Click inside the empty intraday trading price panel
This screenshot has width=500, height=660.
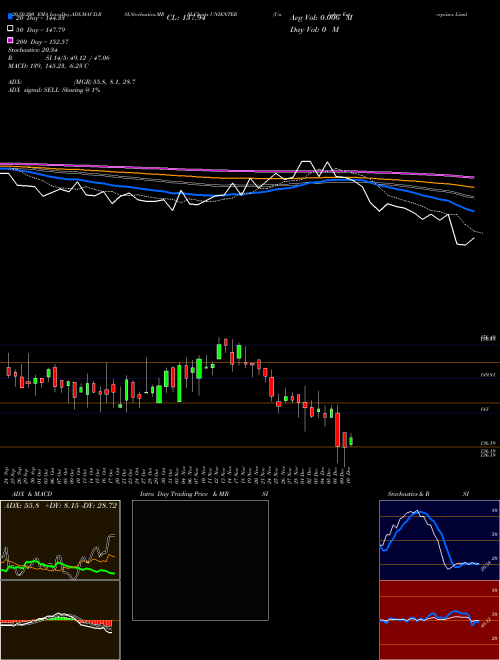tap(200, 560)
